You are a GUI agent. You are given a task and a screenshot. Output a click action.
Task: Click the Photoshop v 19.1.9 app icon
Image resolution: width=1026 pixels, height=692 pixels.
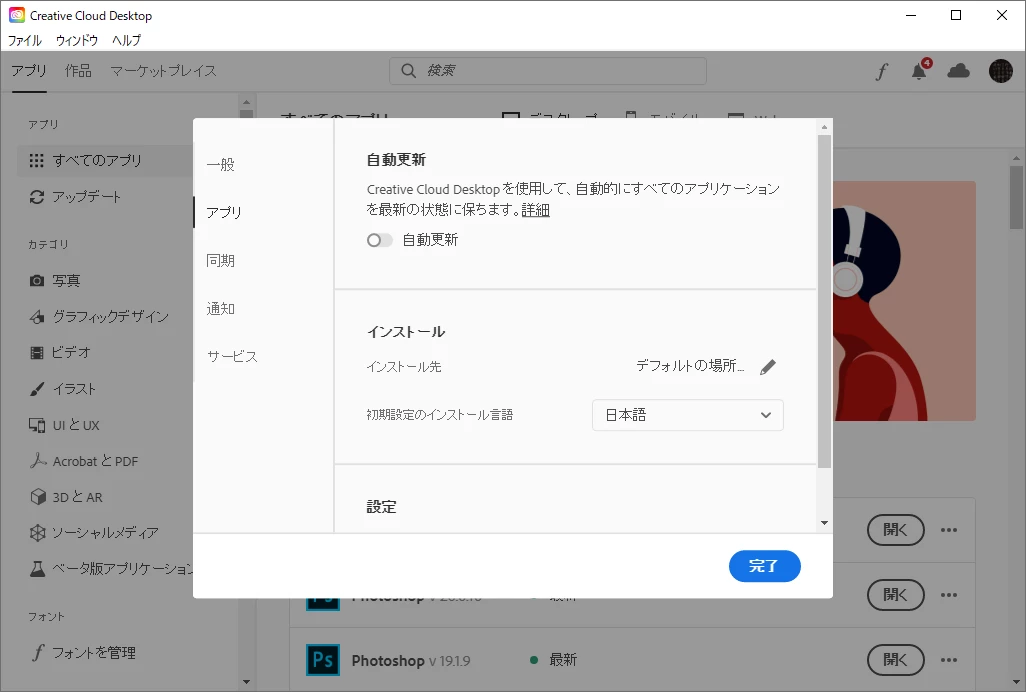[x=323, y=660]
